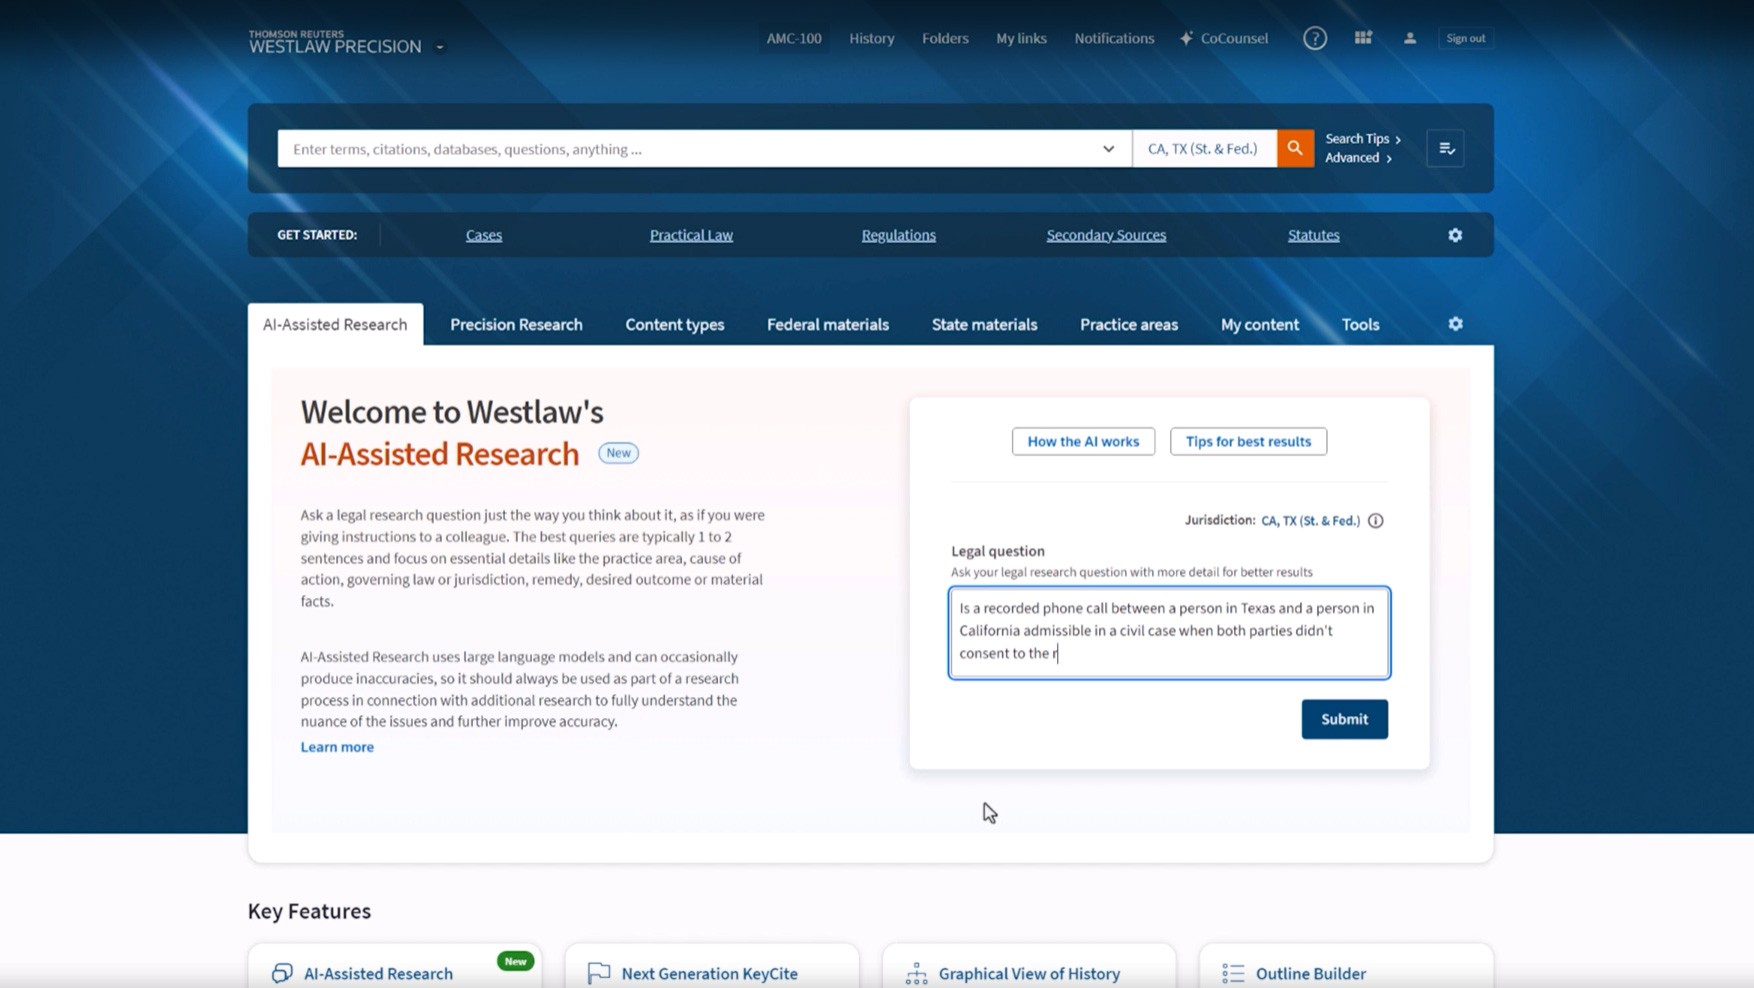Screen dimensions: 1754x988
Task: Click the jurisdiction info icon
Action: click(x=1376, y=521)
